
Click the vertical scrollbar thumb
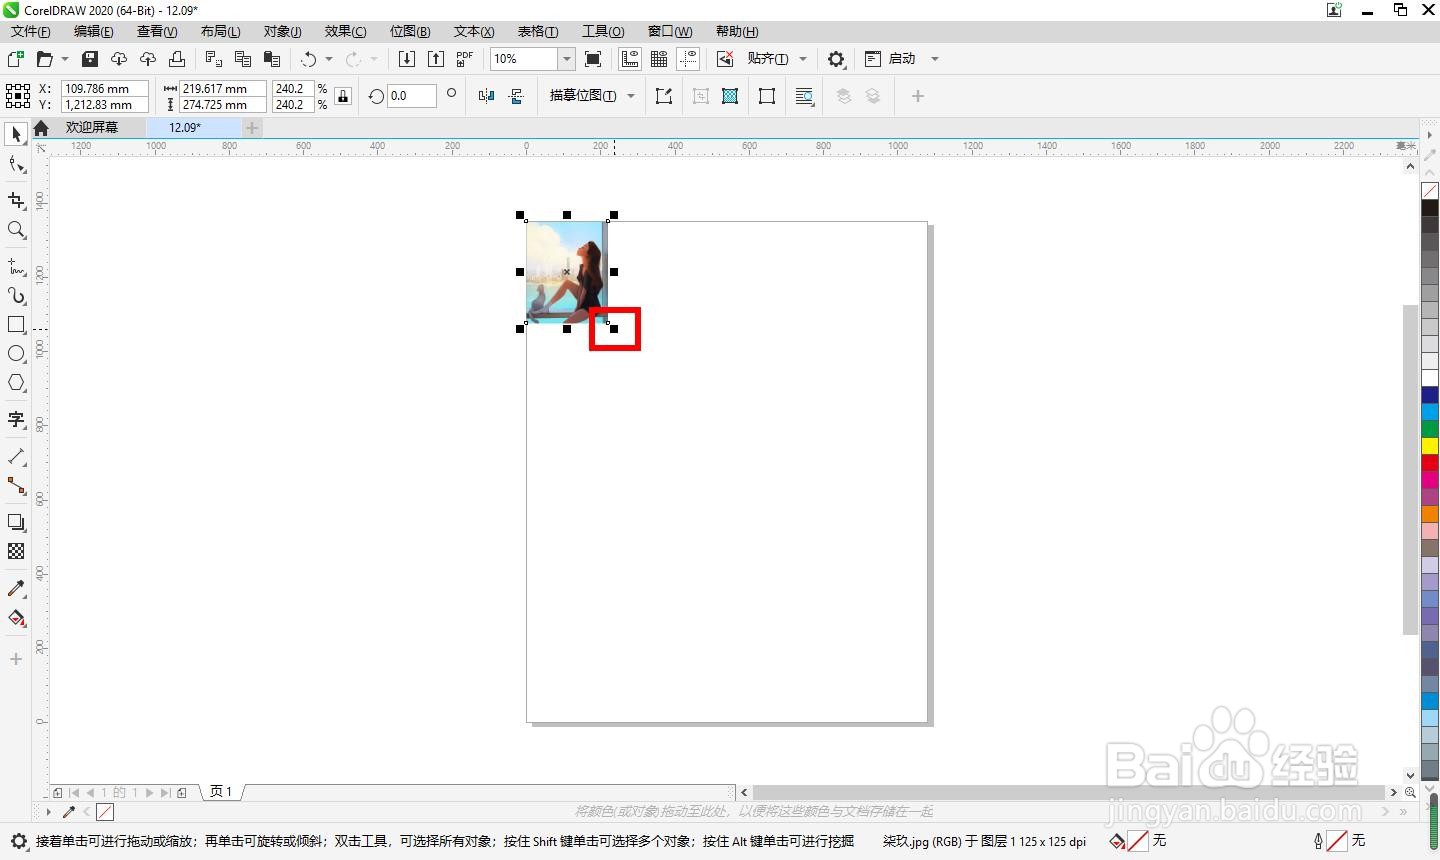tap(1410, 470)
